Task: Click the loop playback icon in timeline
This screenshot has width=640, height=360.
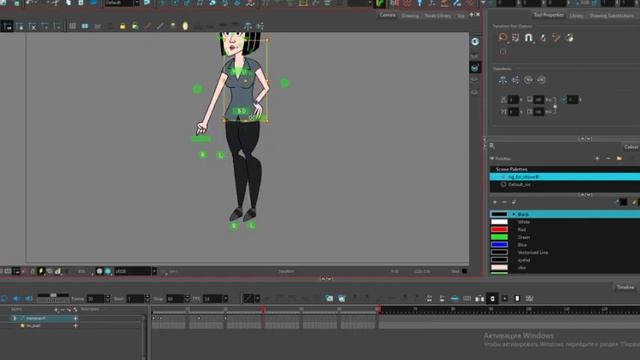Action: coord(4,299)
